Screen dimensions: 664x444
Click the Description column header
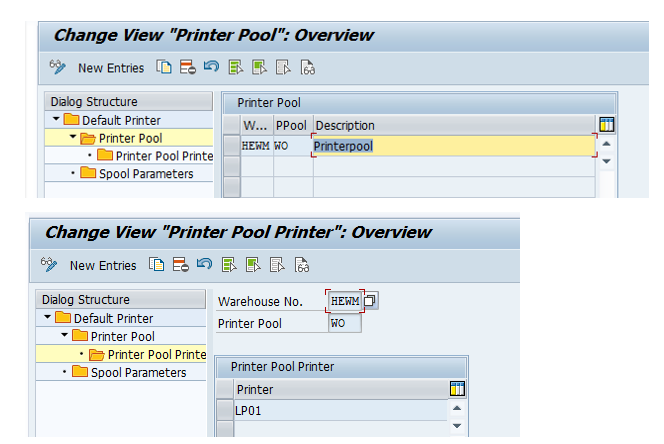pyautogui.click(x=454, y=125)
